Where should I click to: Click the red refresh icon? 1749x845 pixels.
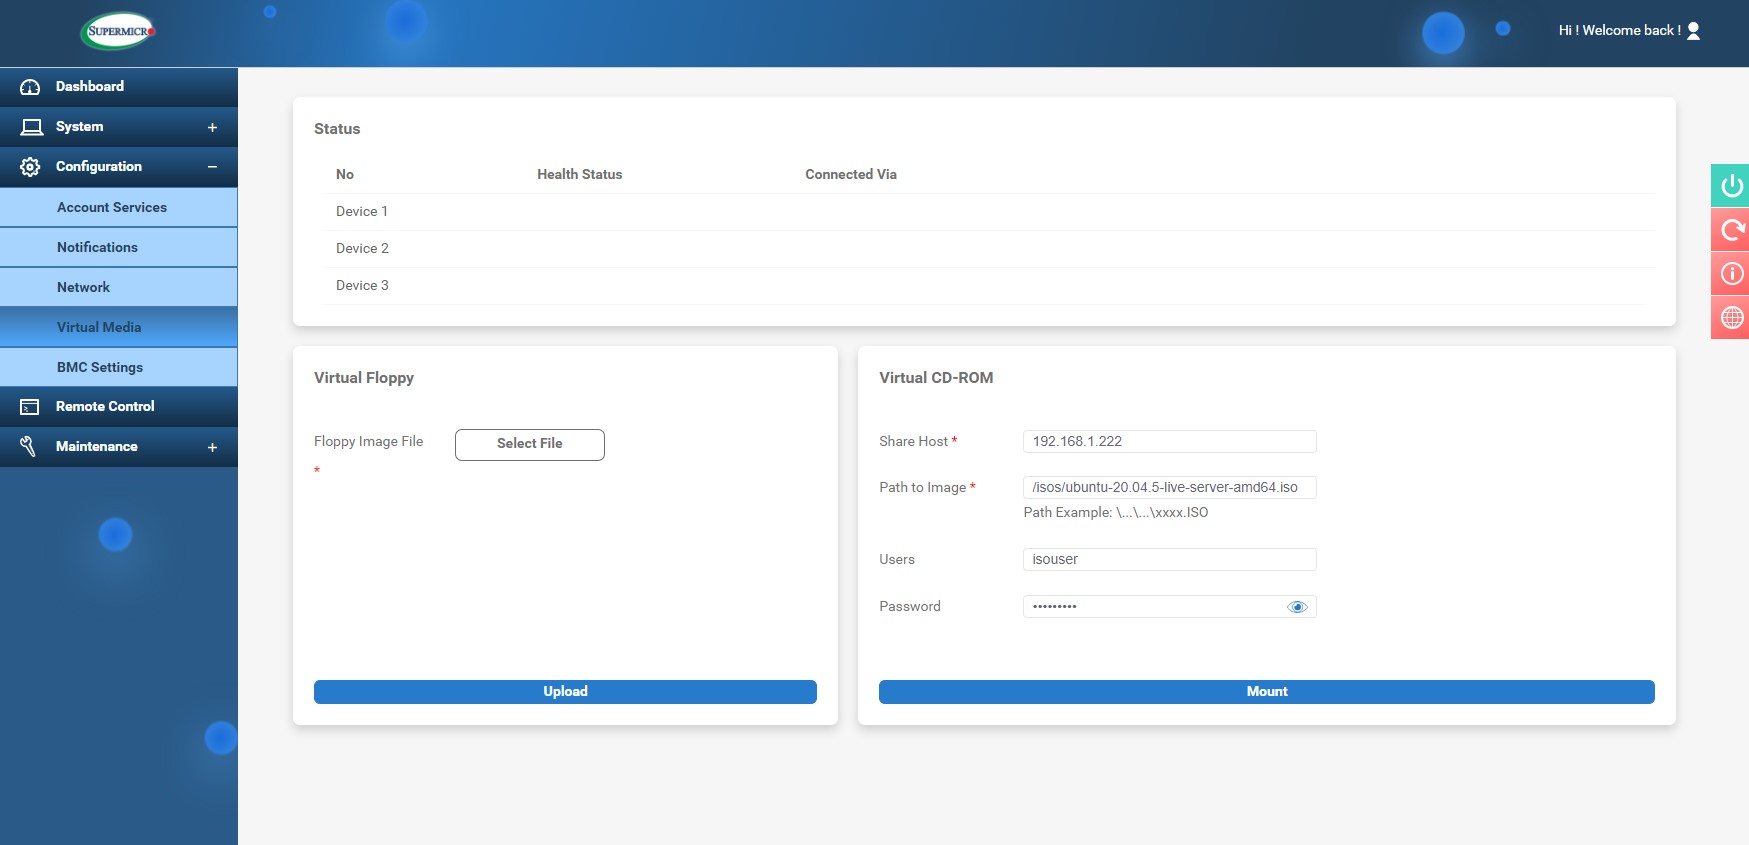point(1731,230)
